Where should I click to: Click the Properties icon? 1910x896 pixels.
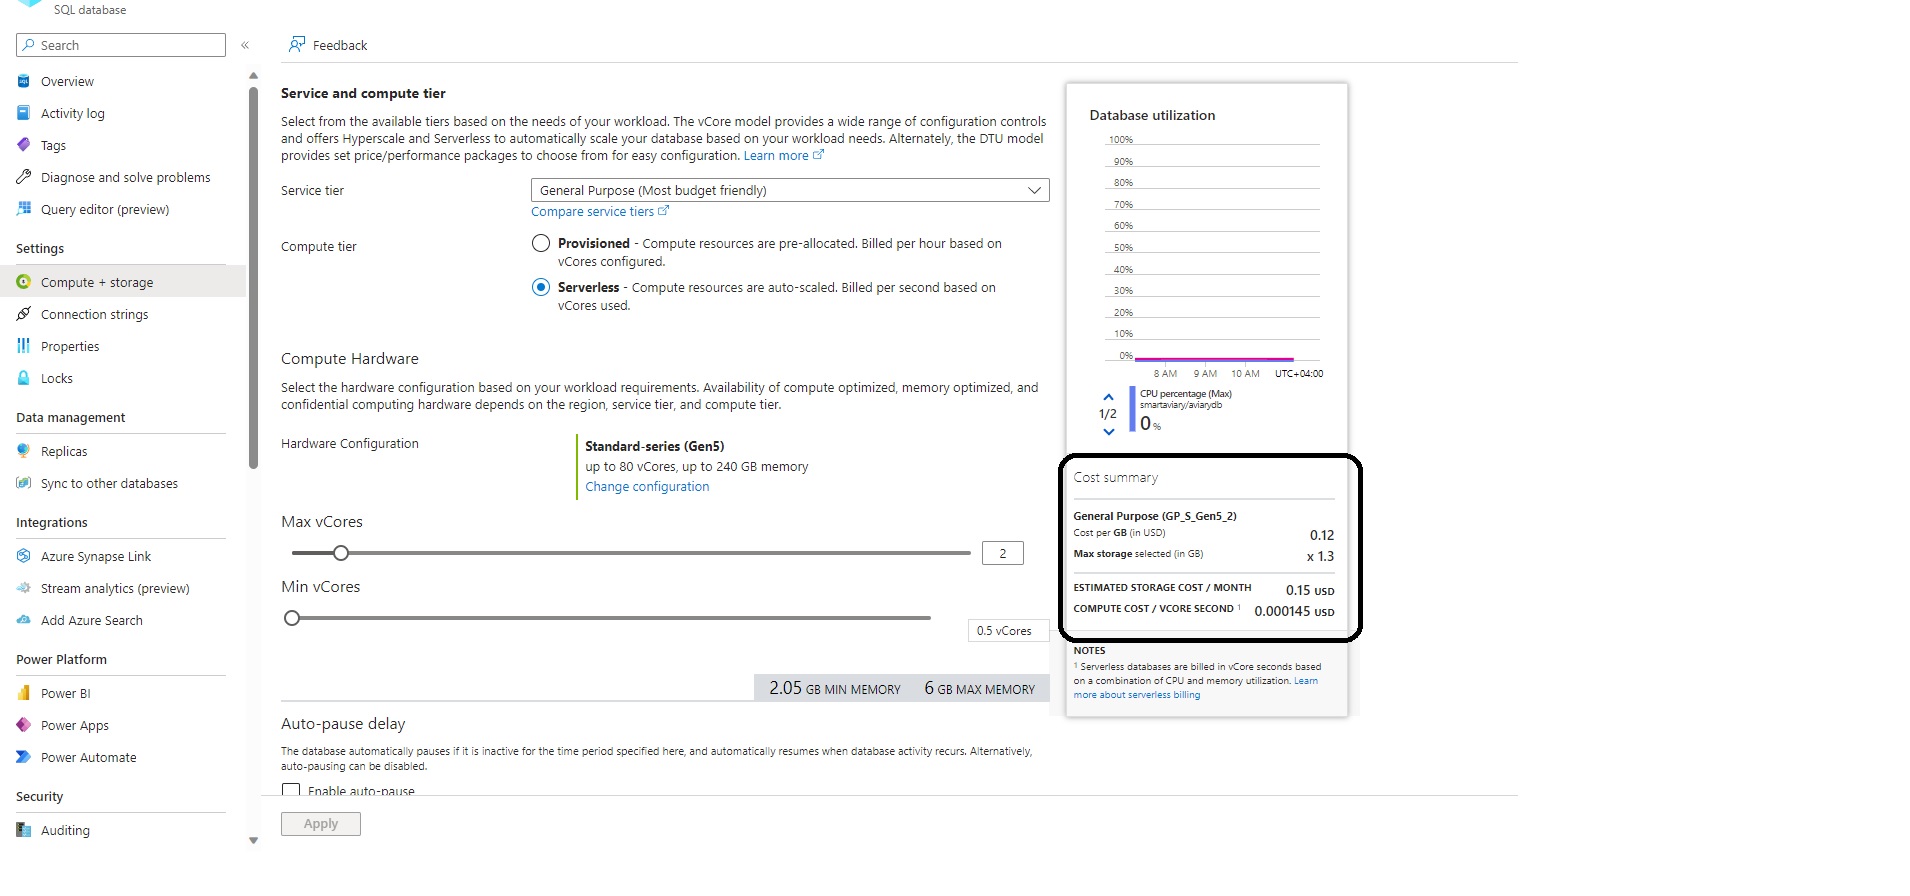[x=24, y=346]
